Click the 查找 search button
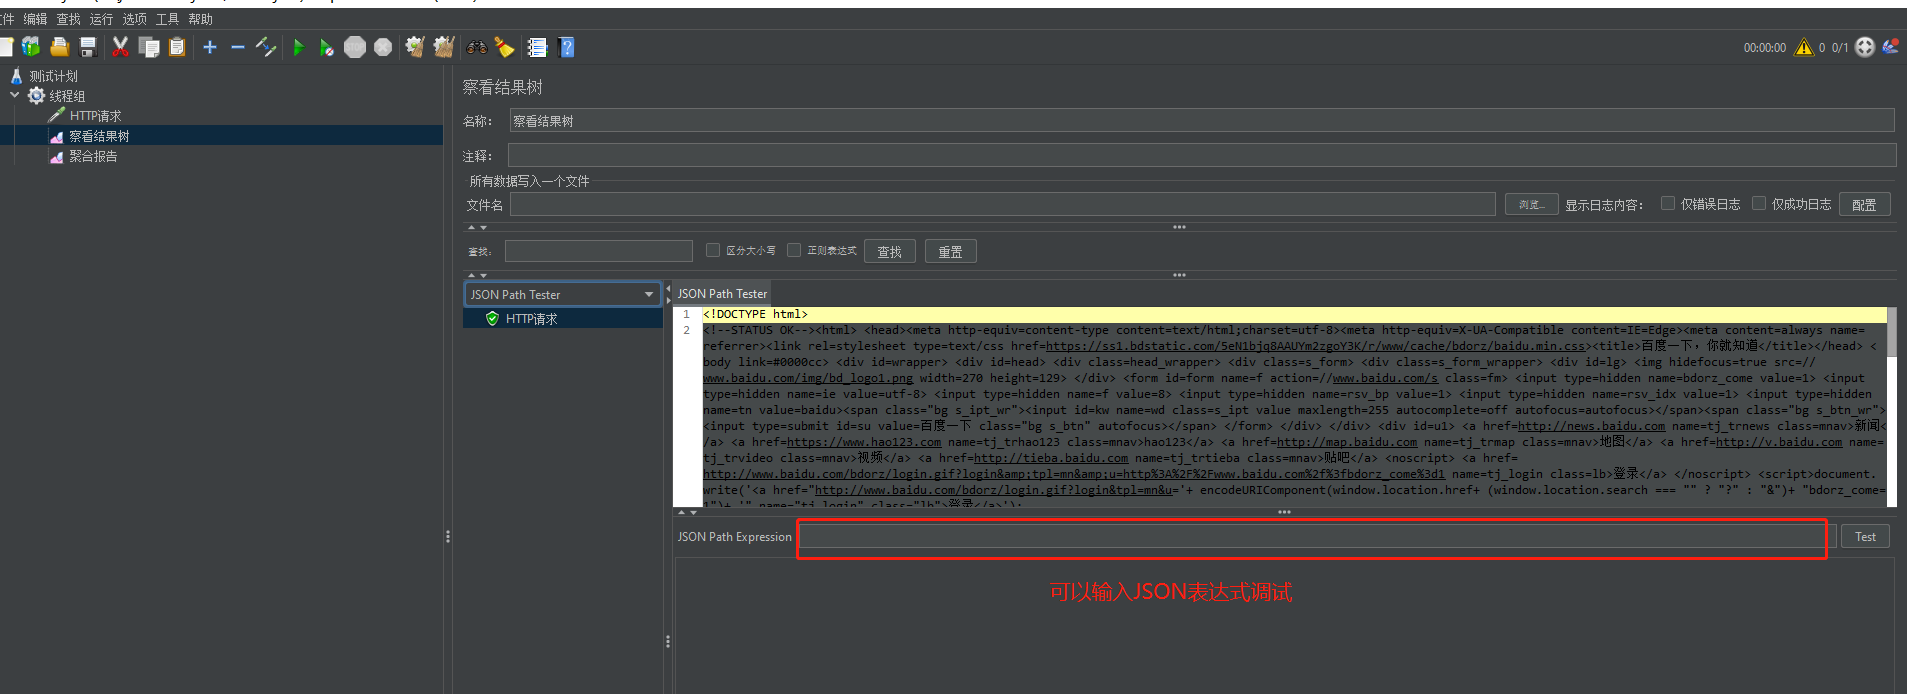1907x694 pixels. click(890, 251)
